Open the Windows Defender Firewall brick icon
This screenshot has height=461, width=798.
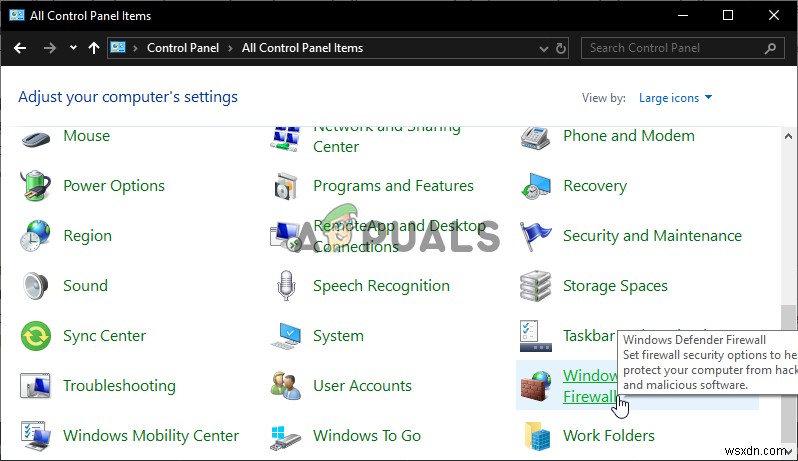[x=536, y=386]
